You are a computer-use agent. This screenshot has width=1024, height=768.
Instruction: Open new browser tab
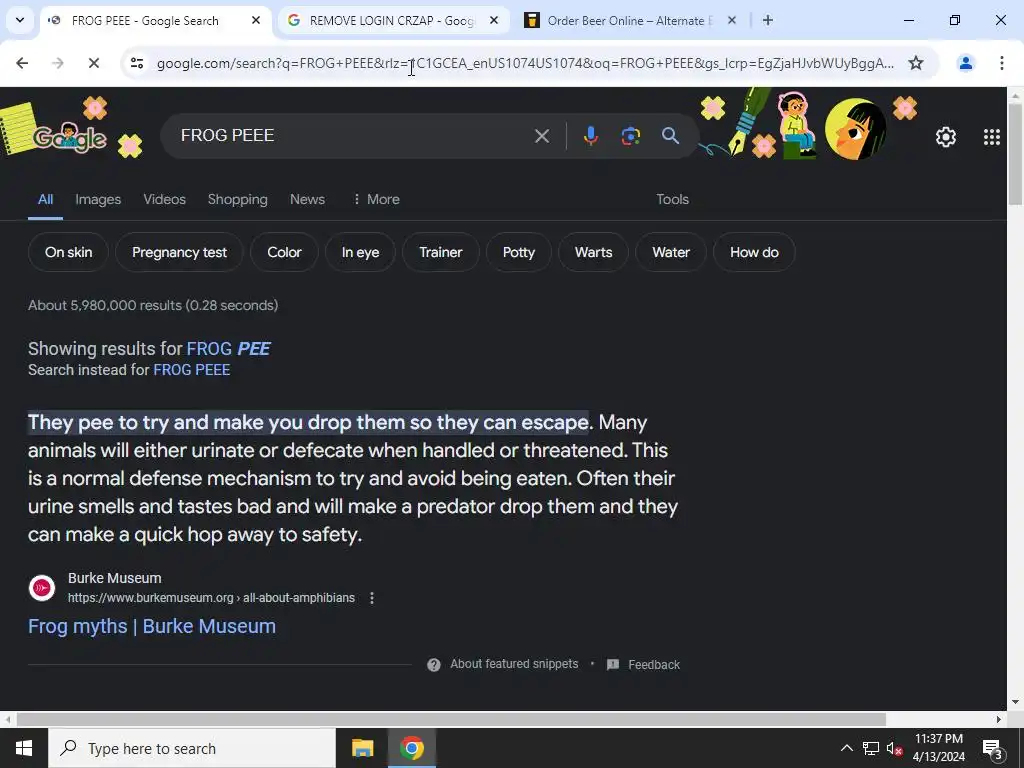click(x=768, y=20)
